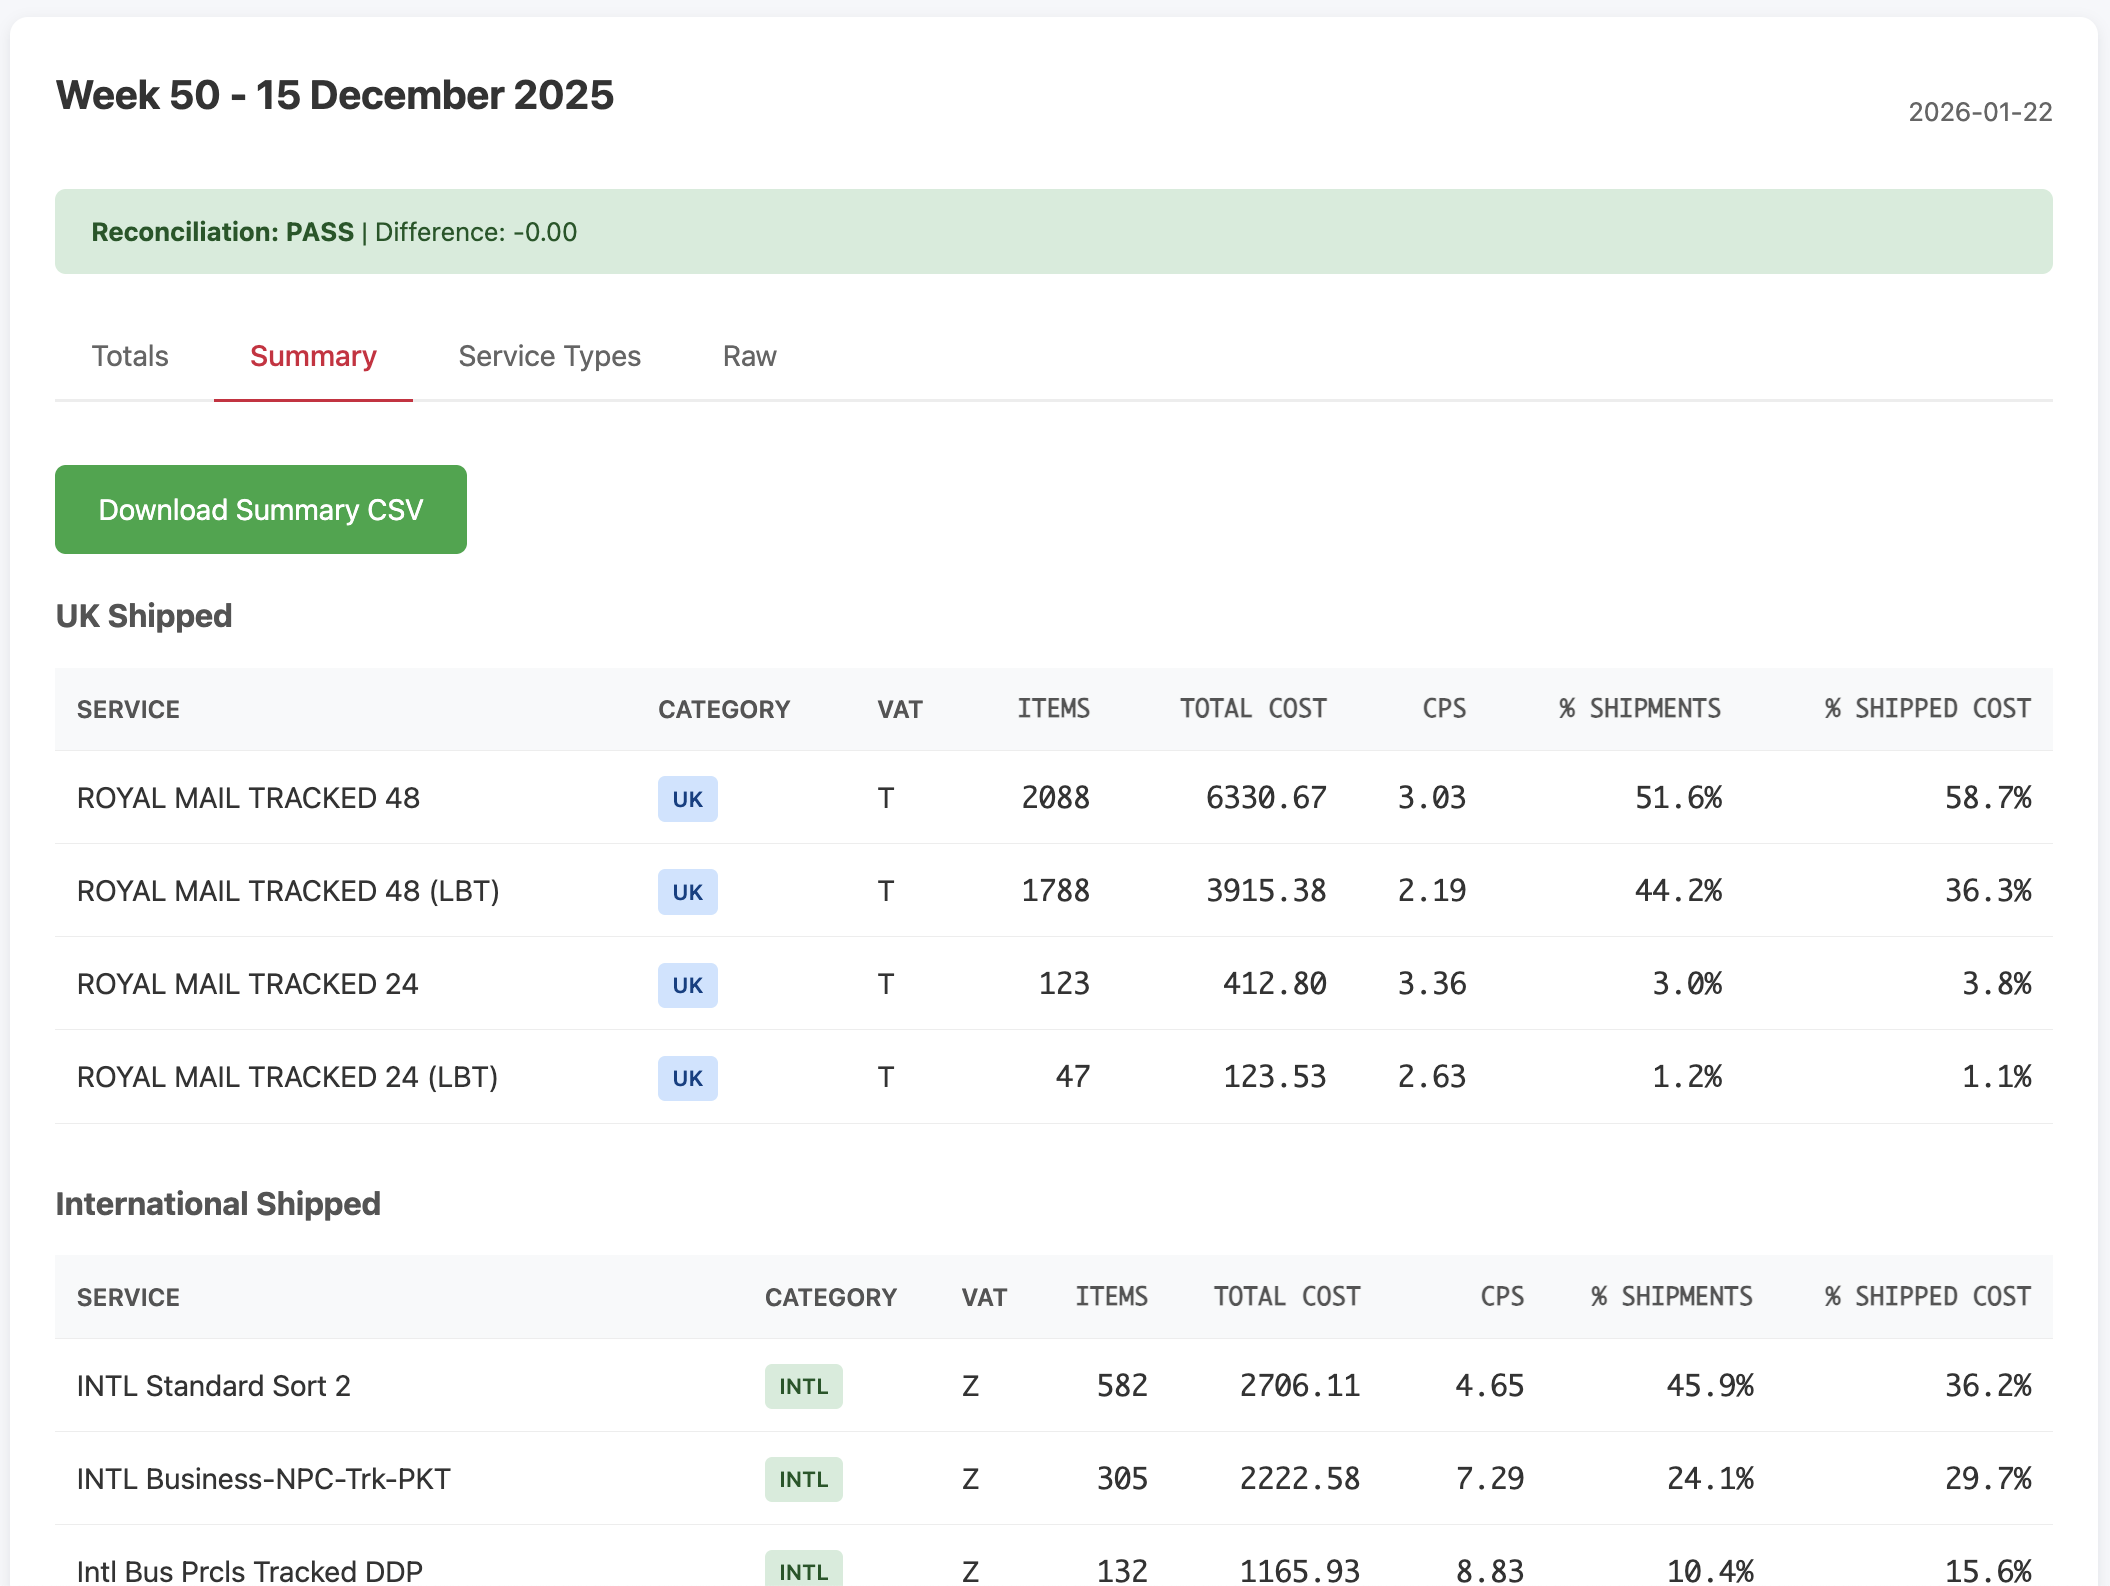Click the UK badge for Royal Mail Tracked 48
This screenshot has height=1586, width=2110.
pos(687,799)
